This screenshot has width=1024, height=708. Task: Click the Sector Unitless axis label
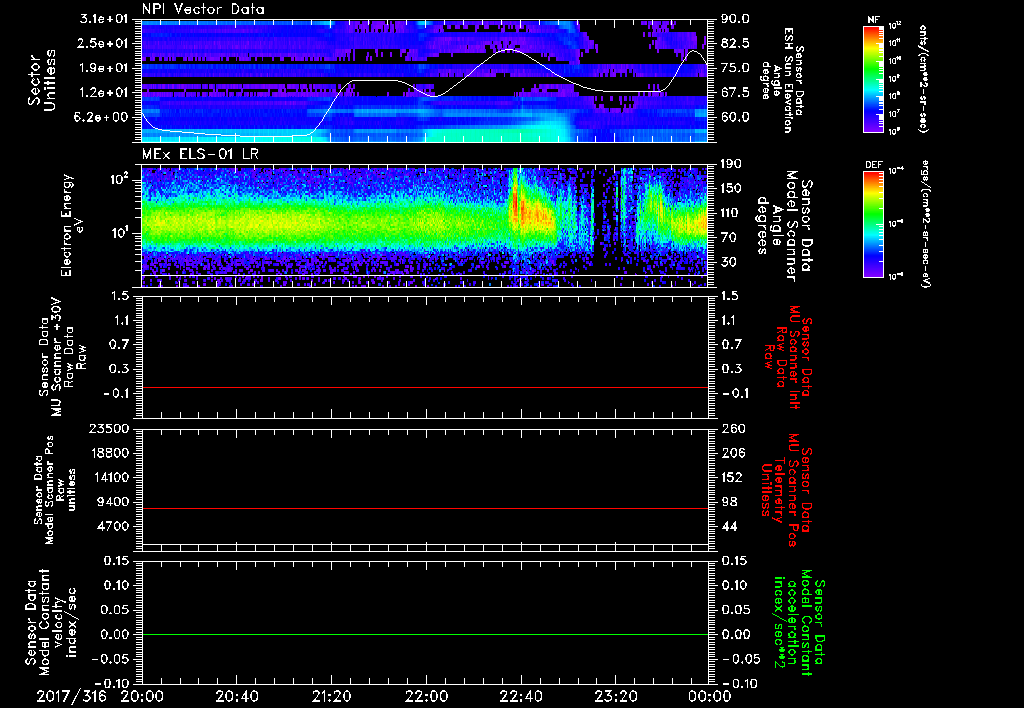point(40,79)
